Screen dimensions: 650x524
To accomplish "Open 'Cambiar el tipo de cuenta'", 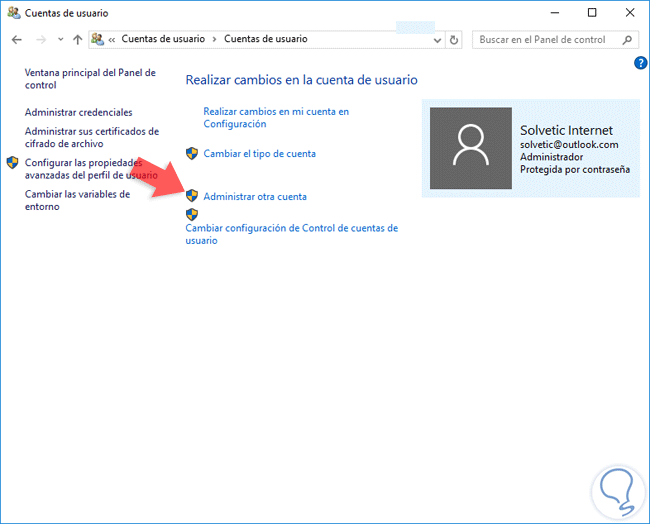I will (x=260, y=154).
